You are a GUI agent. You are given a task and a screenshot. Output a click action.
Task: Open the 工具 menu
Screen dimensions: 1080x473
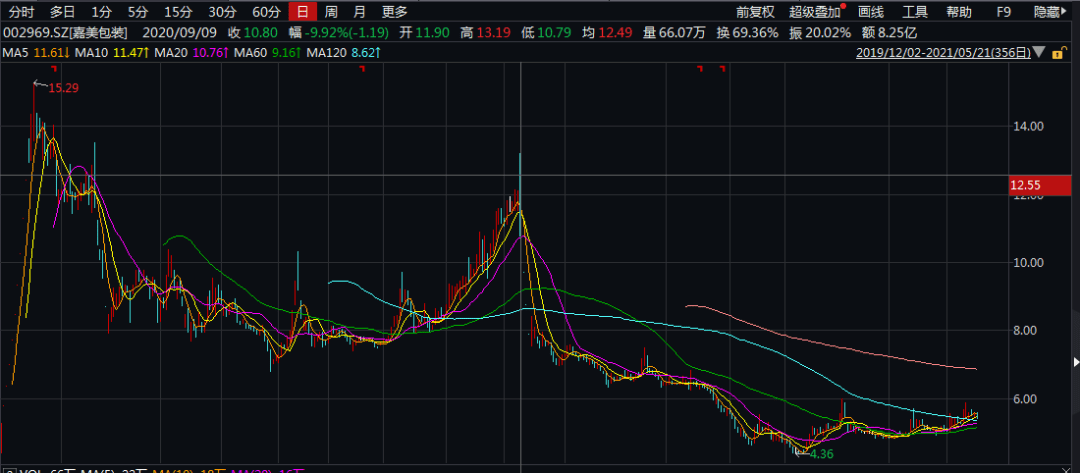[915, 12]
